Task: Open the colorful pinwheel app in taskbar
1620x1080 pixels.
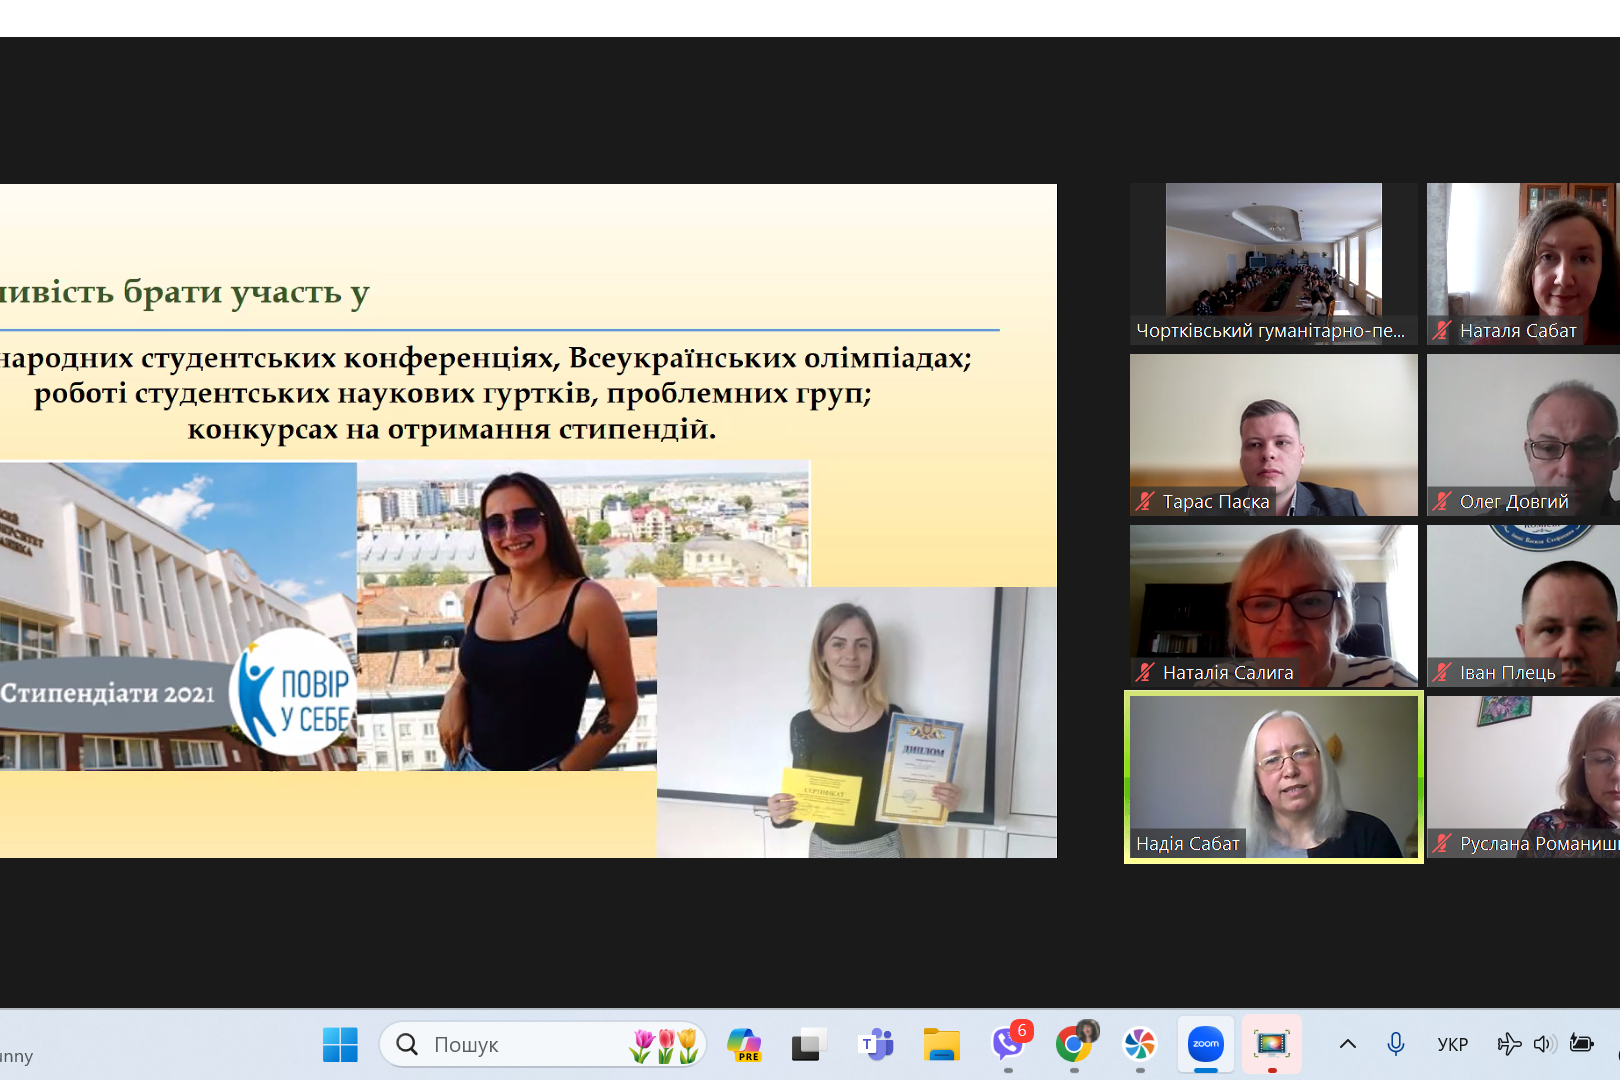Action: pos(1140,1045)
